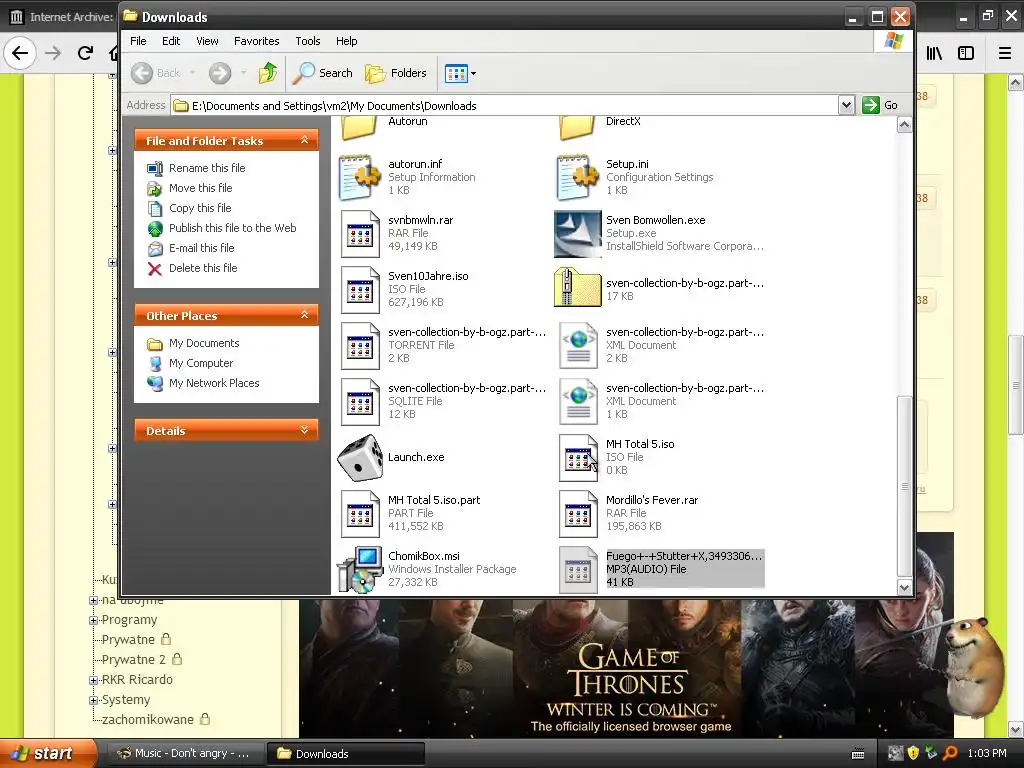Screen dimensions: 1024x768
Task: Select the Setup.ini file icon
Action: [x=577, y=178]
